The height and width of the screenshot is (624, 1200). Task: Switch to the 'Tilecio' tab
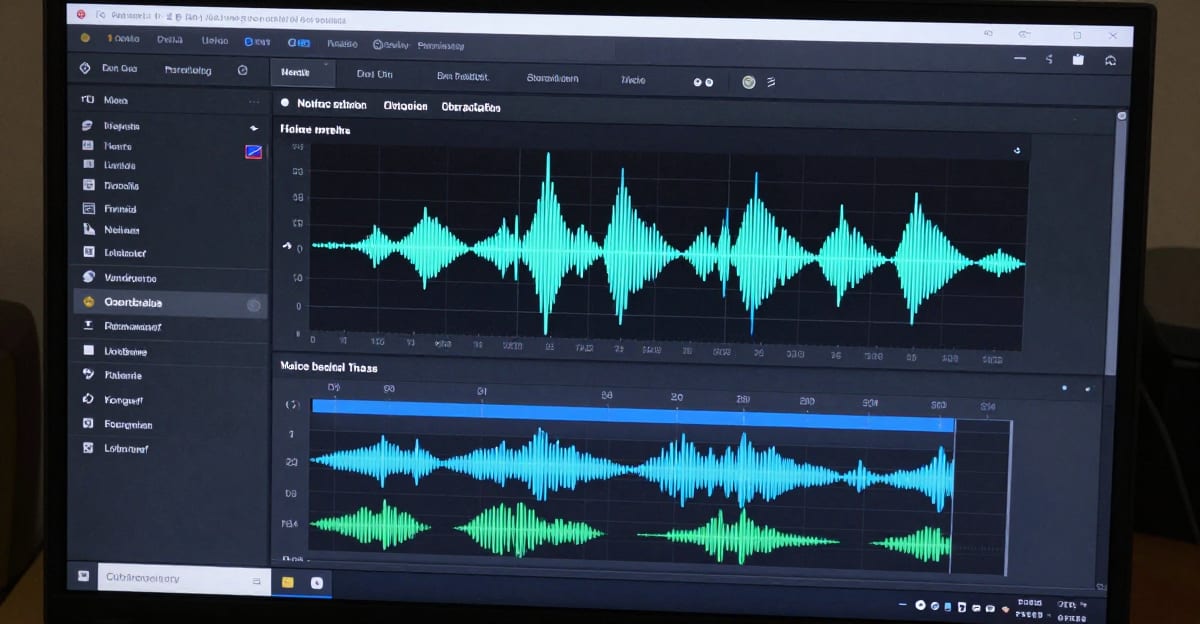(633, 80)
